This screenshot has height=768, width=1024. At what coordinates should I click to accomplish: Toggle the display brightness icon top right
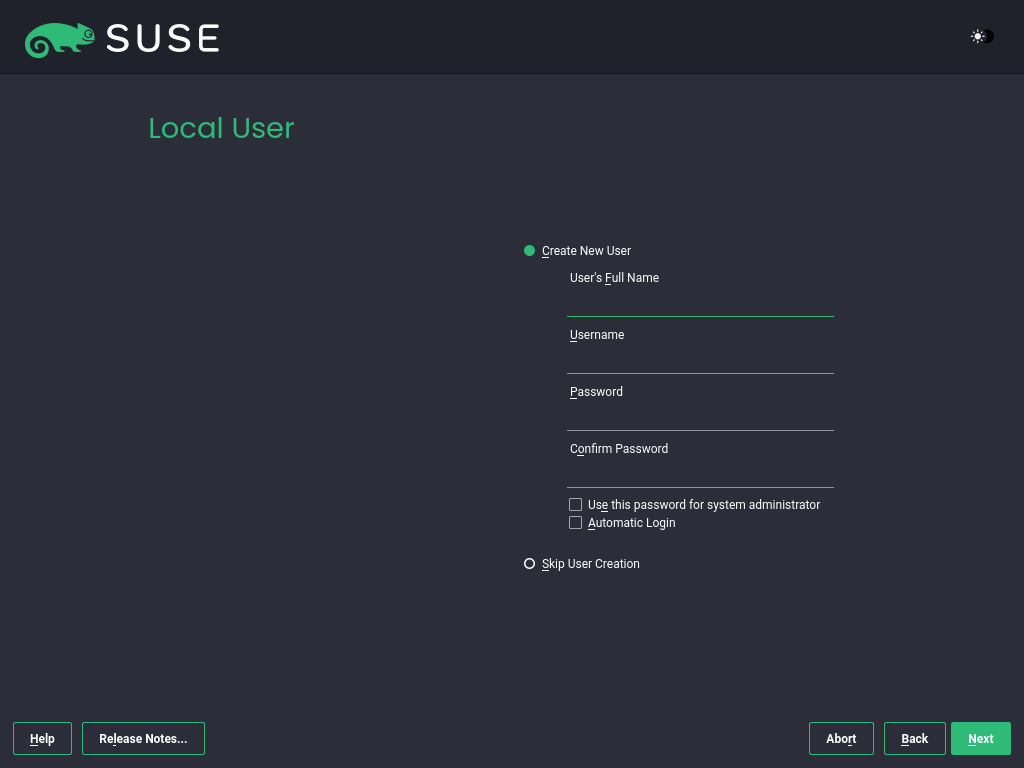tap(979, 37)
